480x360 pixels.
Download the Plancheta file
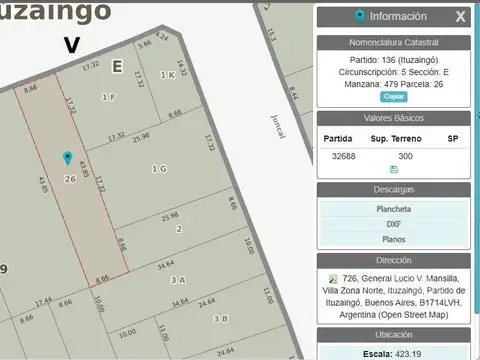point(394,209)
